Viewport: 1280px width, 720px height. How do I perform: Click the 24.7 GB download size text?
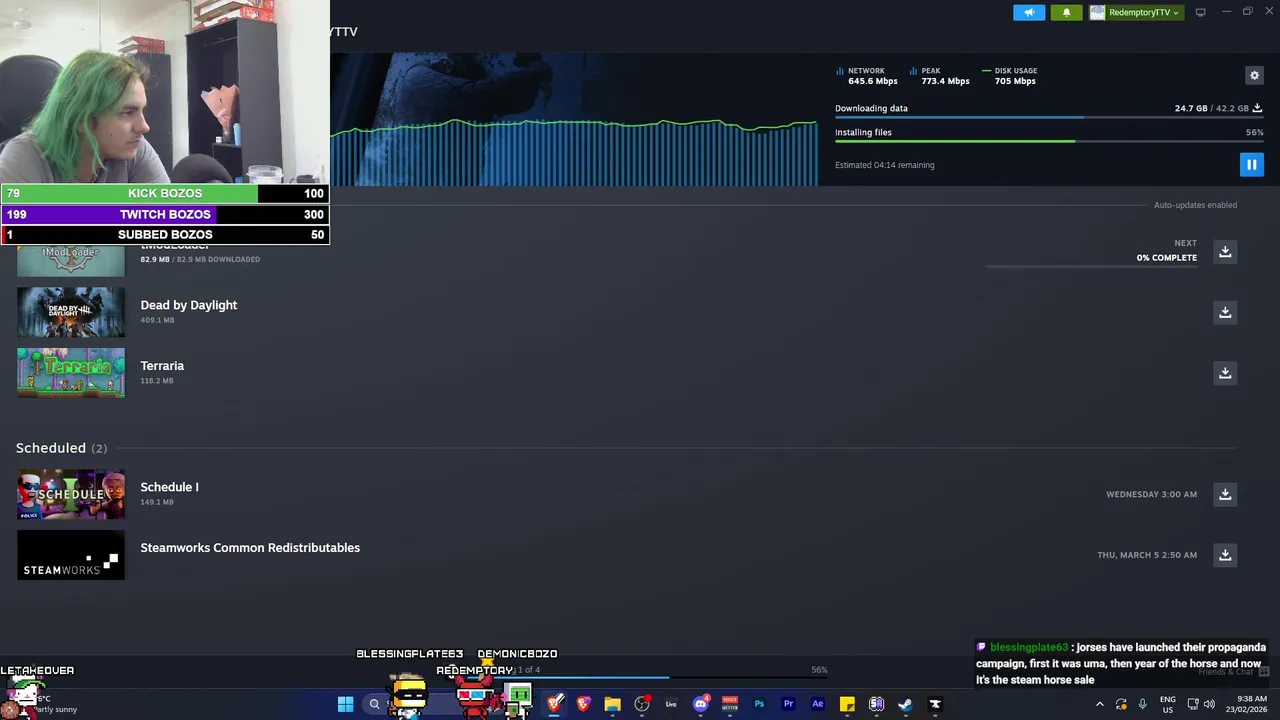(1191, 108)
